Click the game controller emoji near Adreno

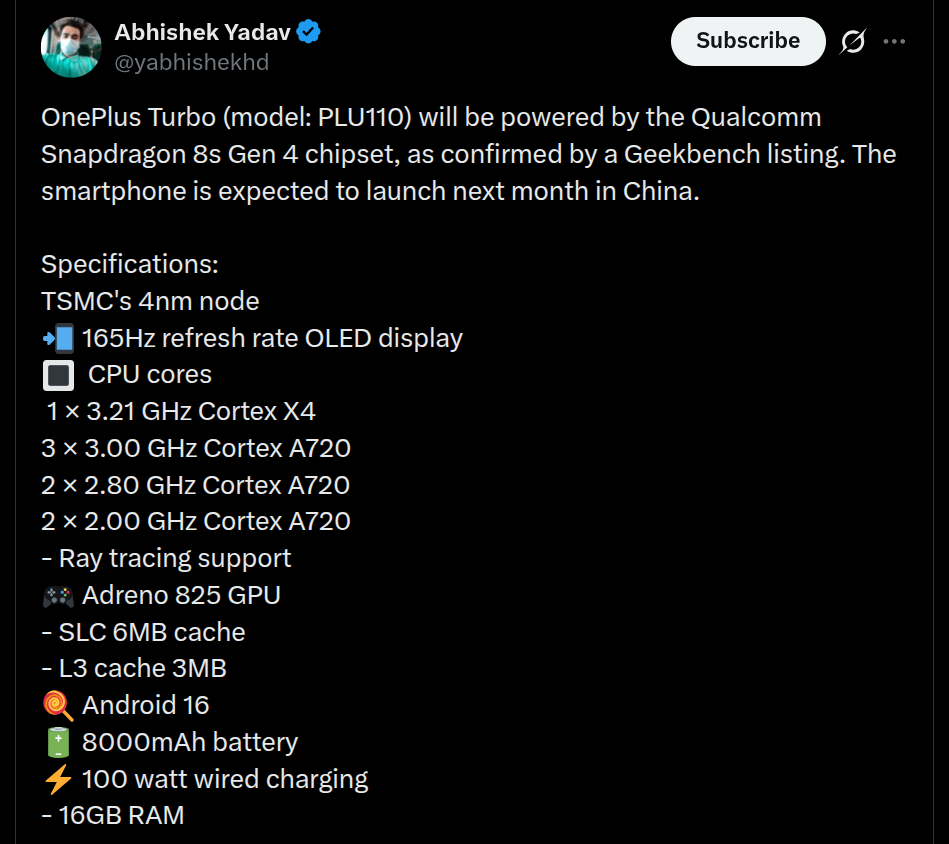58,596
